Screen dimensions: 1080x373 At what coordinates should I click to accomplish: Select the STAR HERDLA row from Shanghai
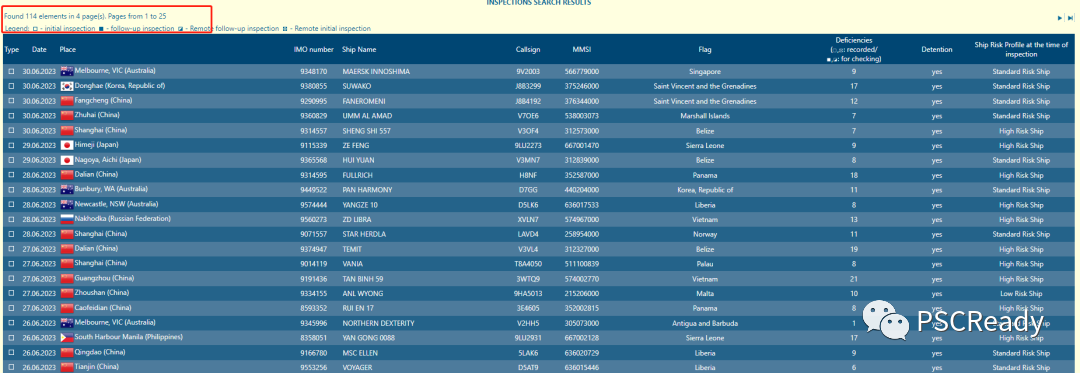pyautogui.click(x=540, y=234)
